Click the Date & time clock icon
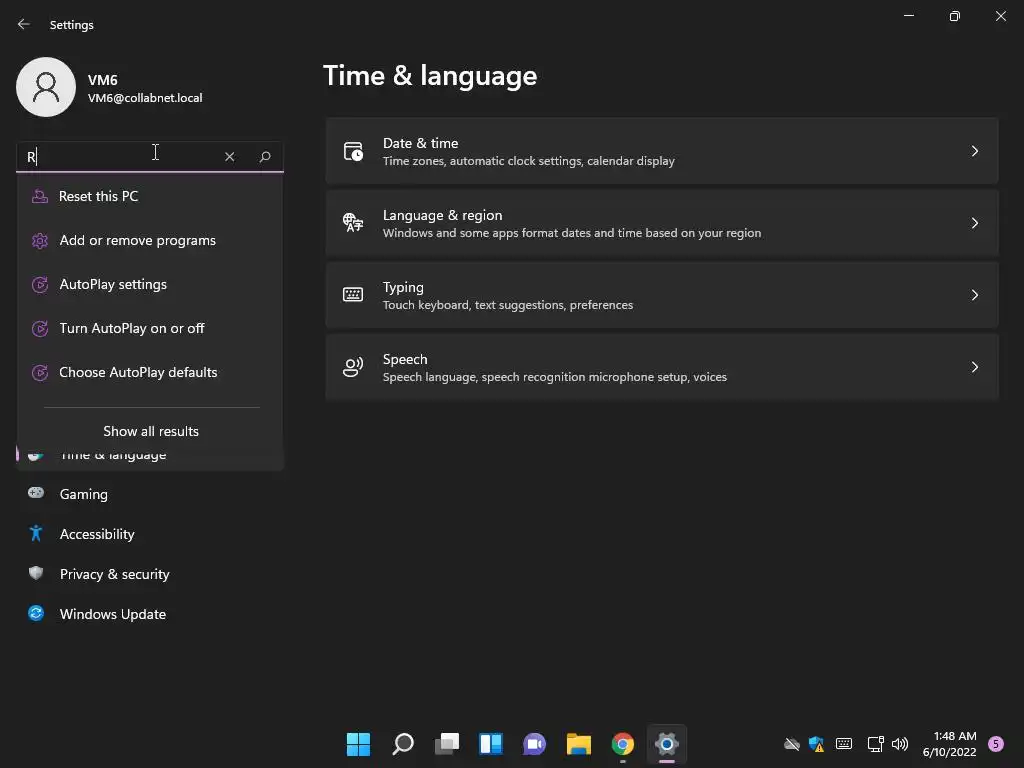Viewport: 1024px width, 768px height. point(353,151)
